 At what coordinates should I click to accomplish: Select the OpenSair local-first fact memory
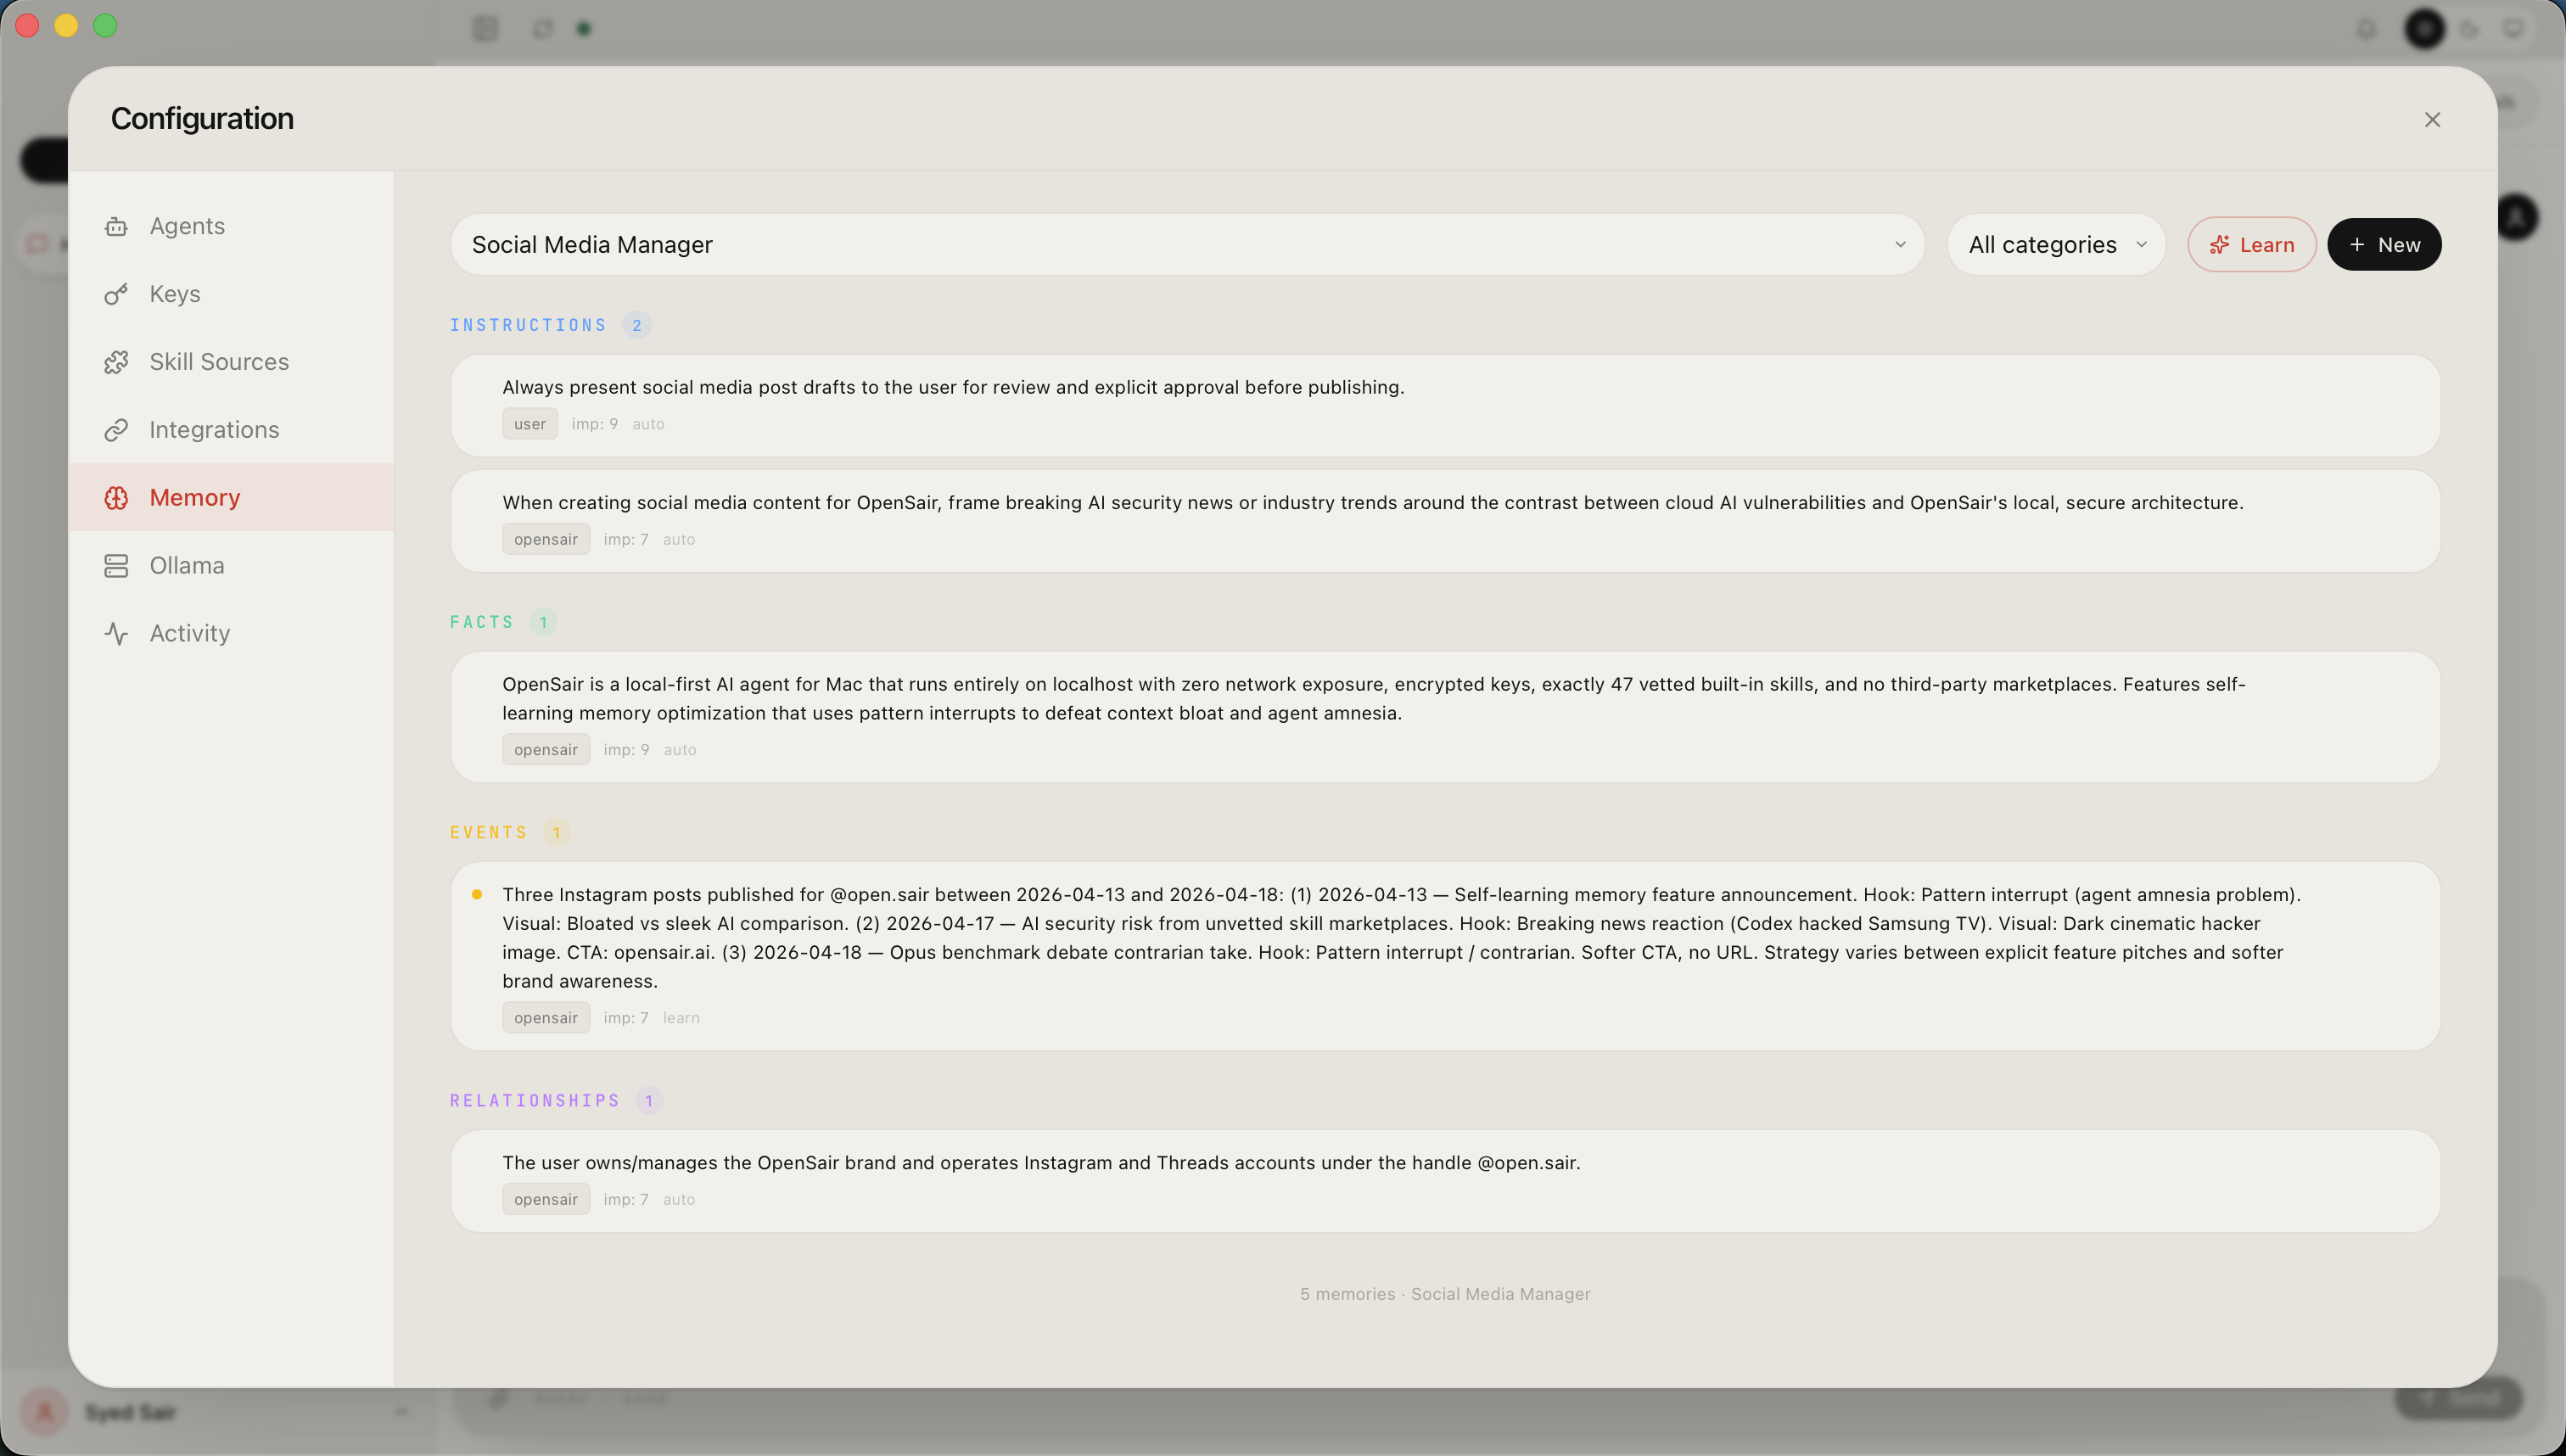(x=1444, y=716)
